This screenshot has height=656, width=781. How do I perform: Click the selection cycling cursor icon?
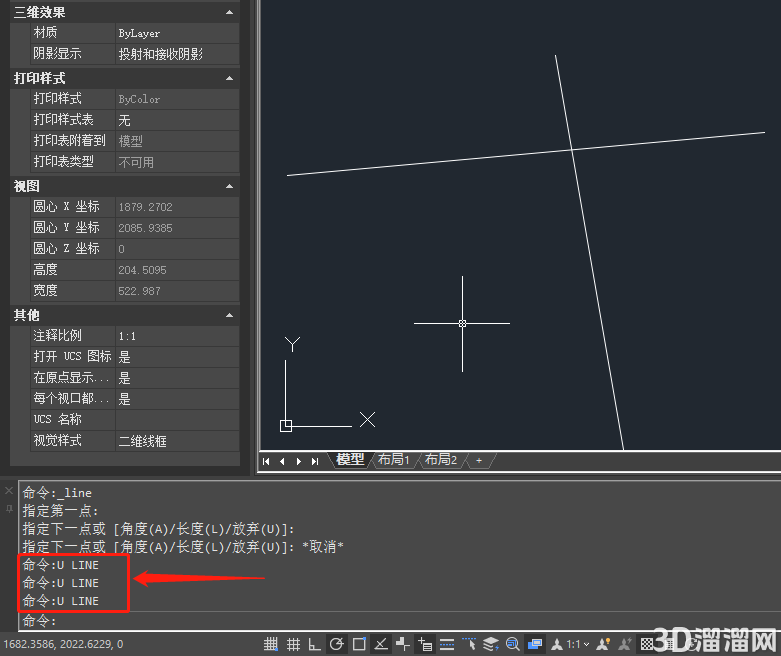click(x=469, y=644)
